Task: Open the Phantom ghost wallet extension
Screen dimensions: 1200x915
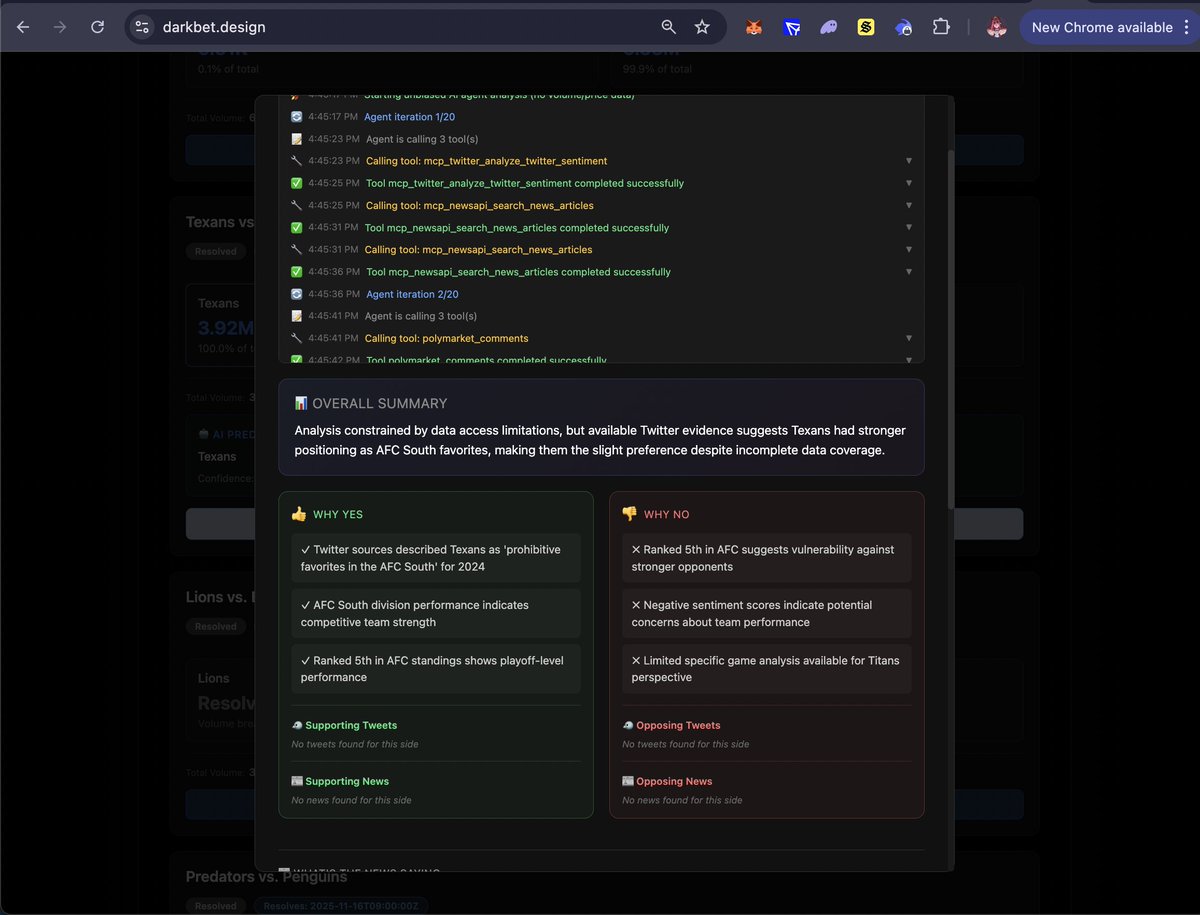Action: click(828, 27)
